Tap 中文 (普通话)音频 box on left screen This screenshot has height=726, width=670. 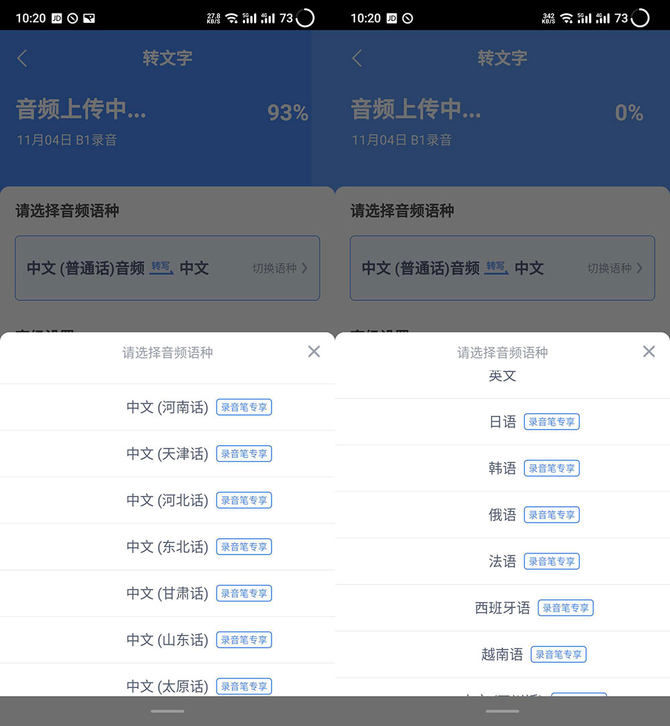(x=168, y=268)
